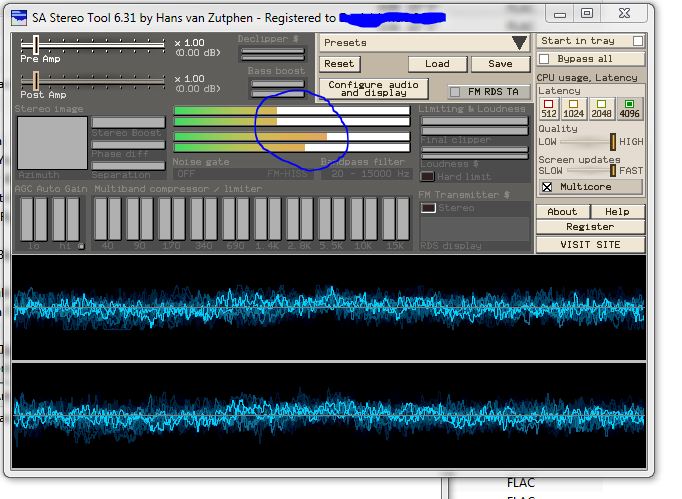
Task: Click the Register button
Action: pyautogui.click(x=590, y=227)
